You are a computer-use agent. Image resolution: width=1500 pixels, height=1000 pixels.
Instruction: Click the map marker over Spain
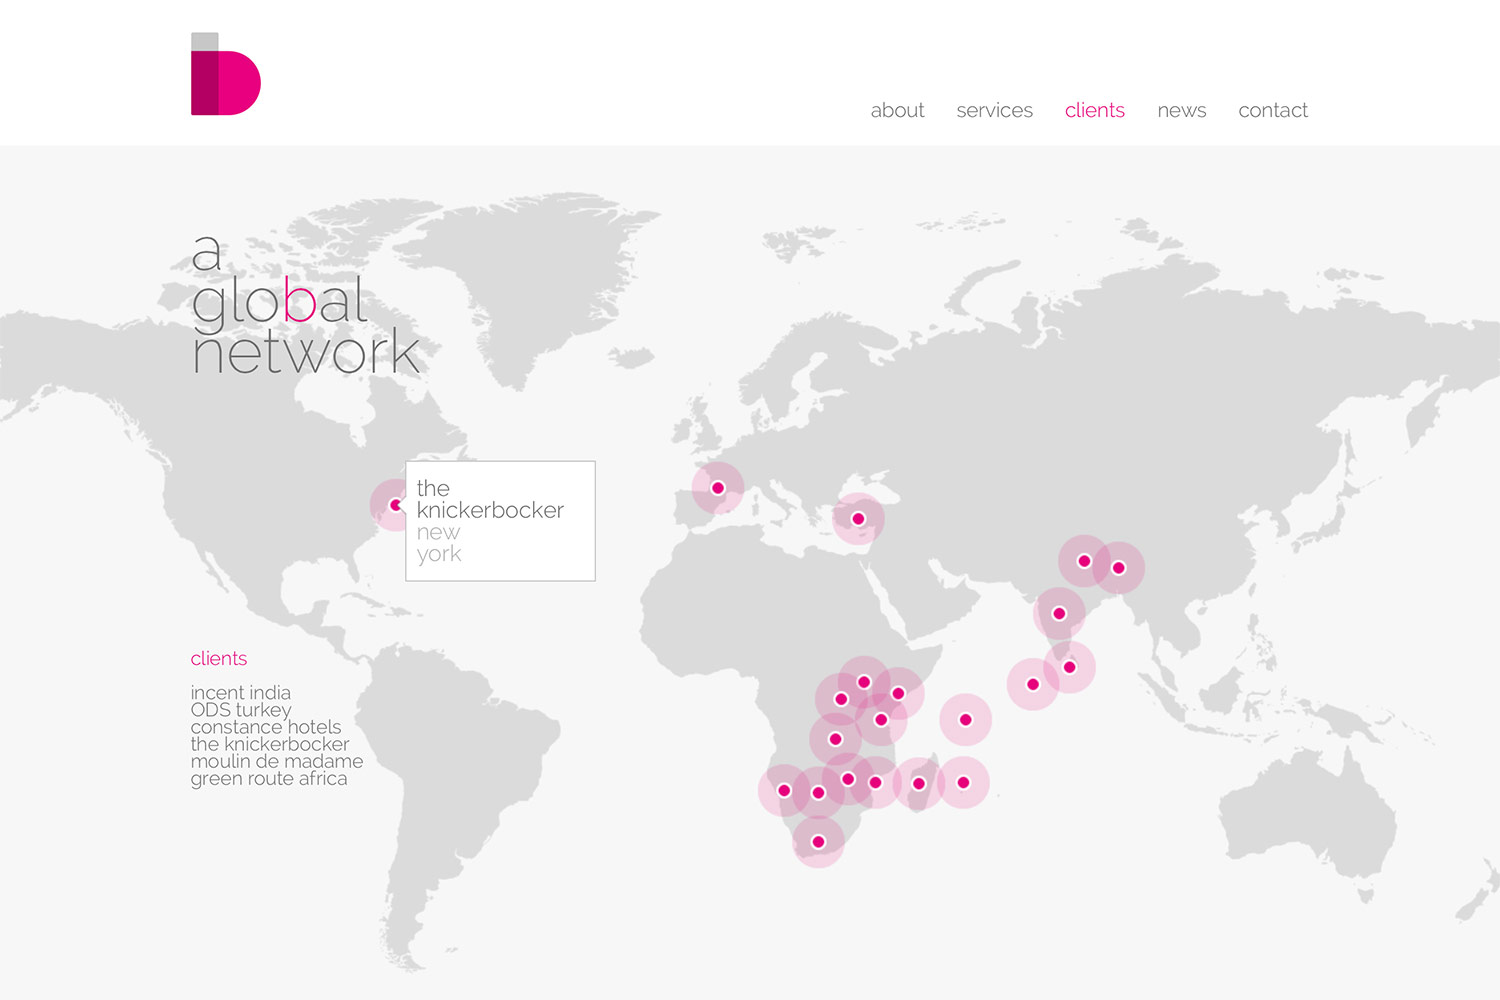pos(718,488)
